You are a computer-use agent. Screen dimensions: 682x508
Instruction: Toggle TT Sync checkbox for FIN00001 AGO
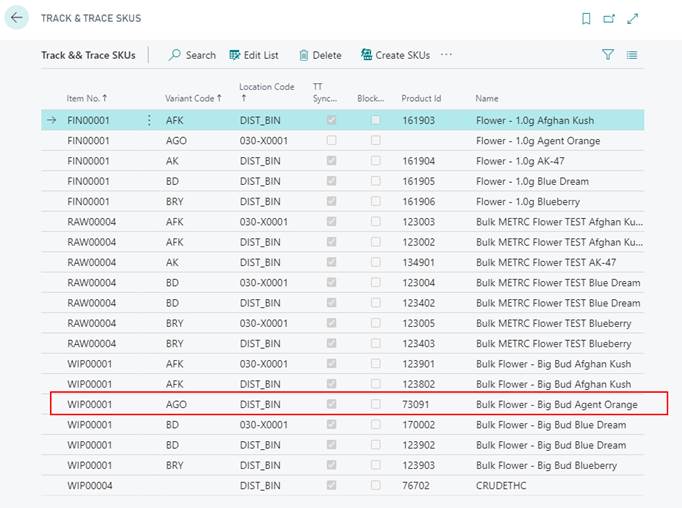(331, 141)
